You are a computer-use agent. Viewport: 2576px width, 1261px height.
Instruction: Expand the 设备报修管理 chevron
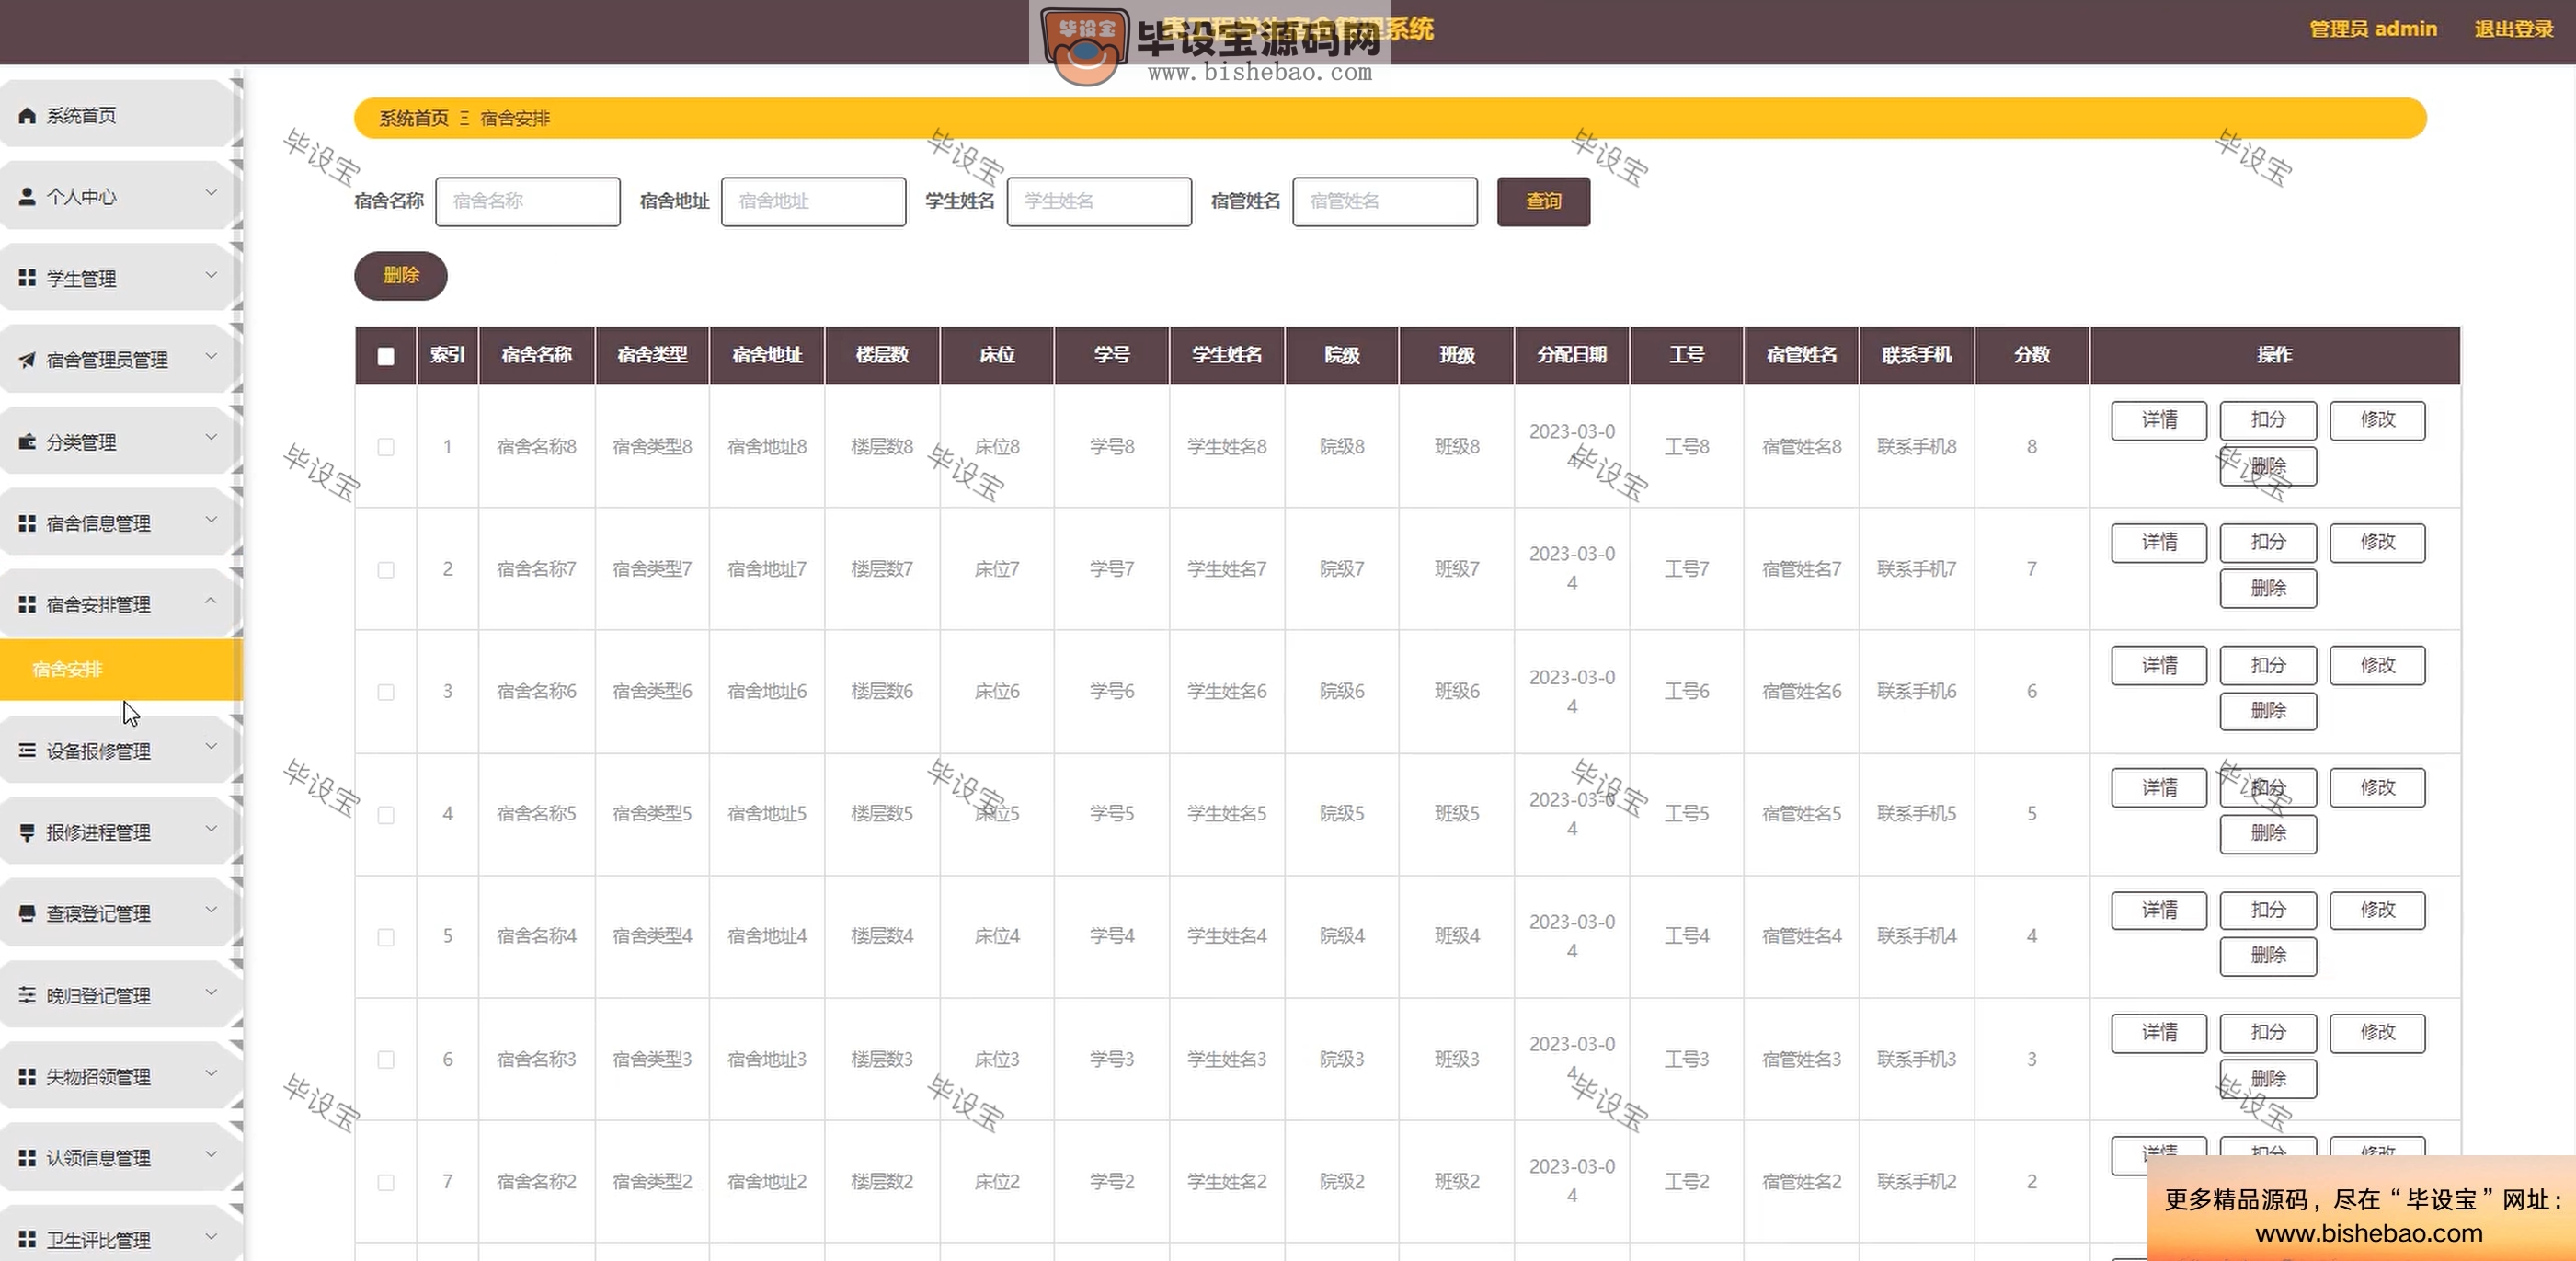click(211, 747)
